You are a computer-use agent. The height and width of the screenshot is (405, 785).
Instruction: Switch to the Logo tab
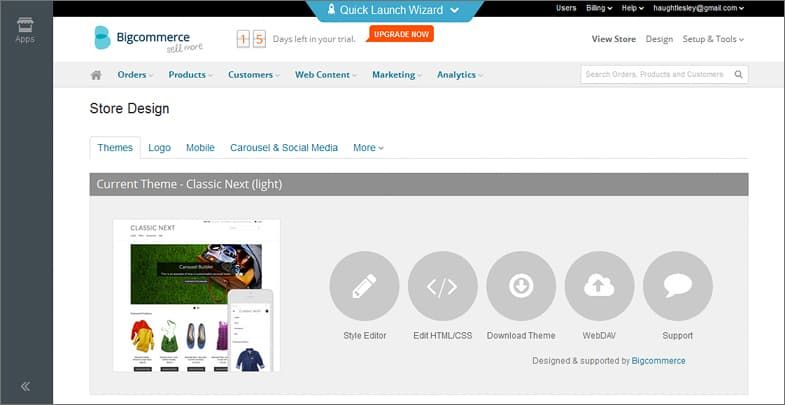(159, 148)
